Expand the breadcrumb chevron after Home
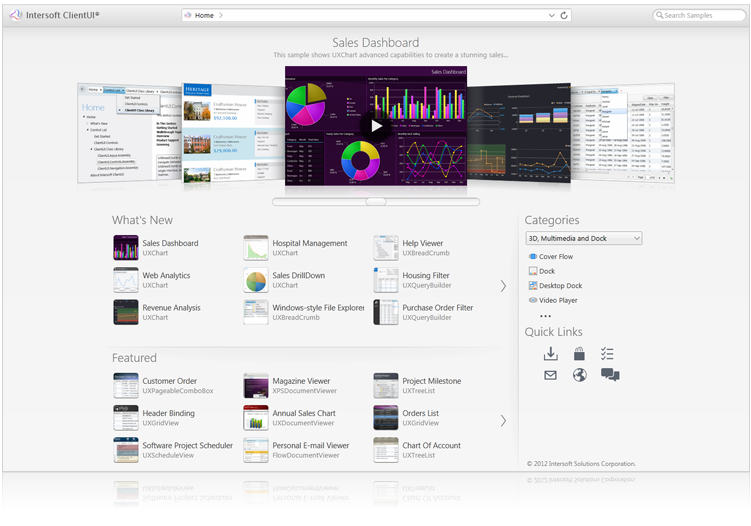The image size is (751, 526). [221, 15]
